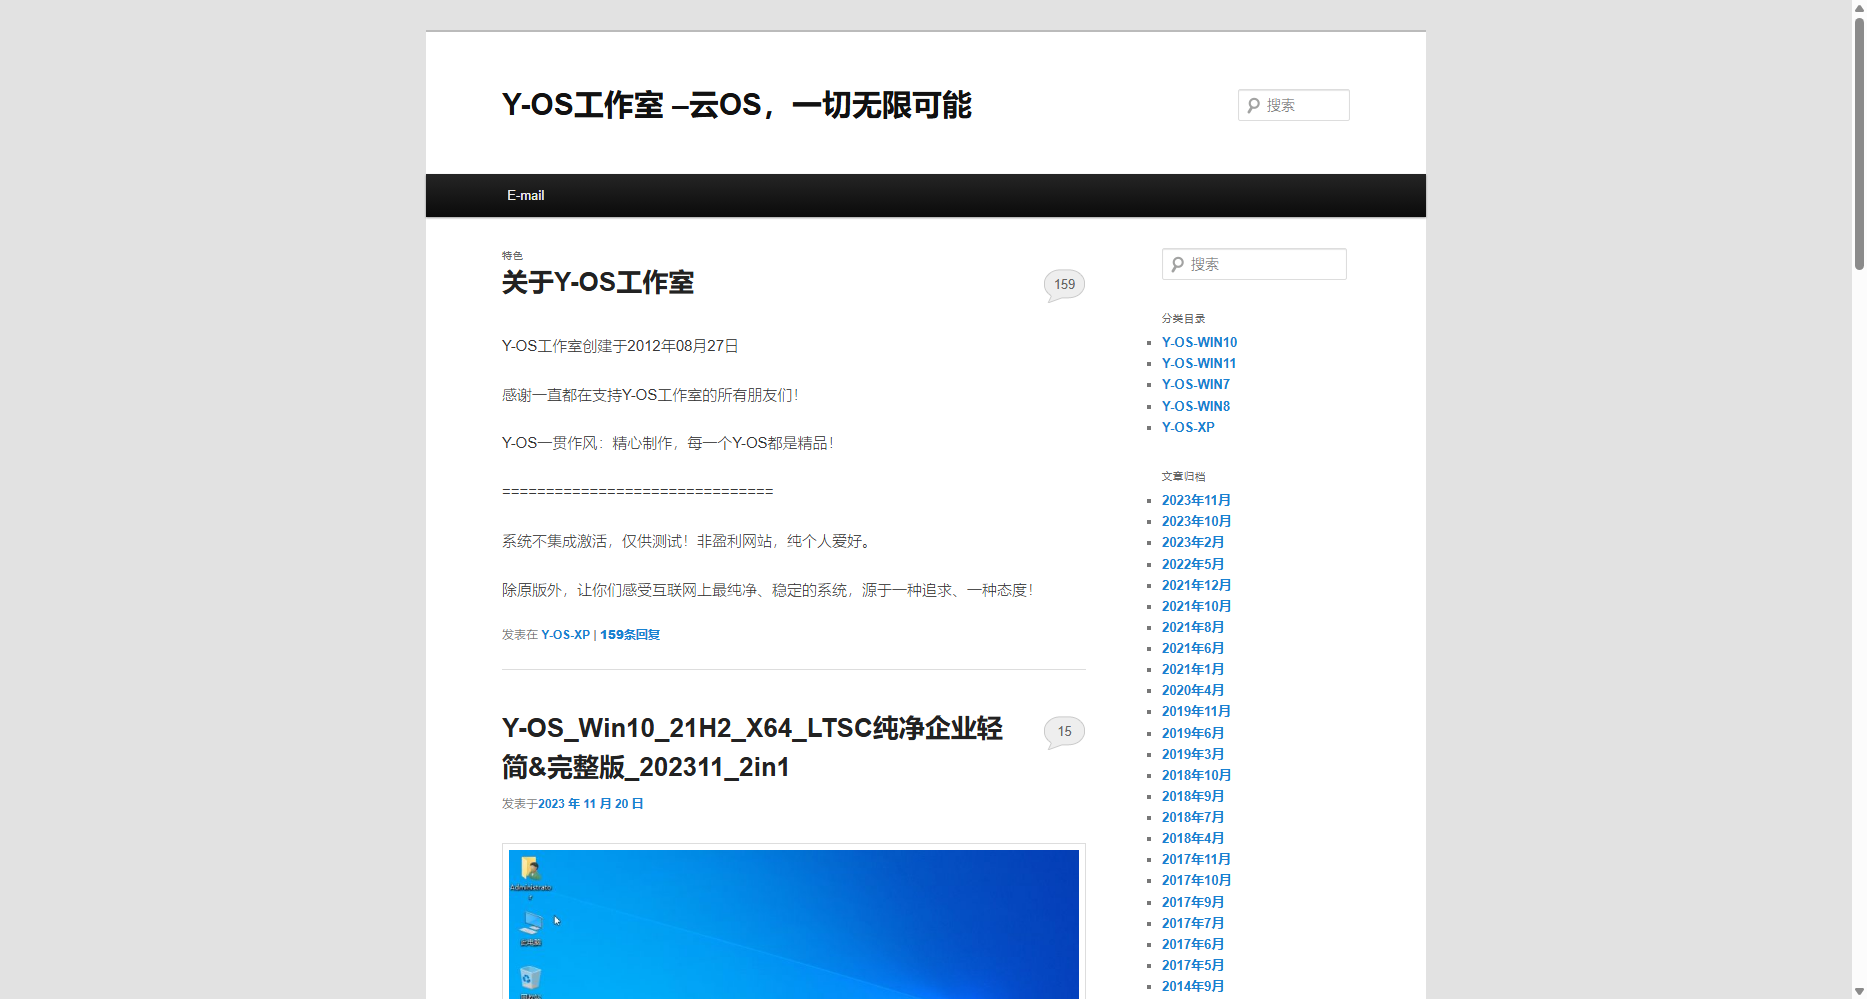Select Y-OS-WIN10 category in sidebar
Viewport: 1867px width, 999px height.
tap(1199, 342)
